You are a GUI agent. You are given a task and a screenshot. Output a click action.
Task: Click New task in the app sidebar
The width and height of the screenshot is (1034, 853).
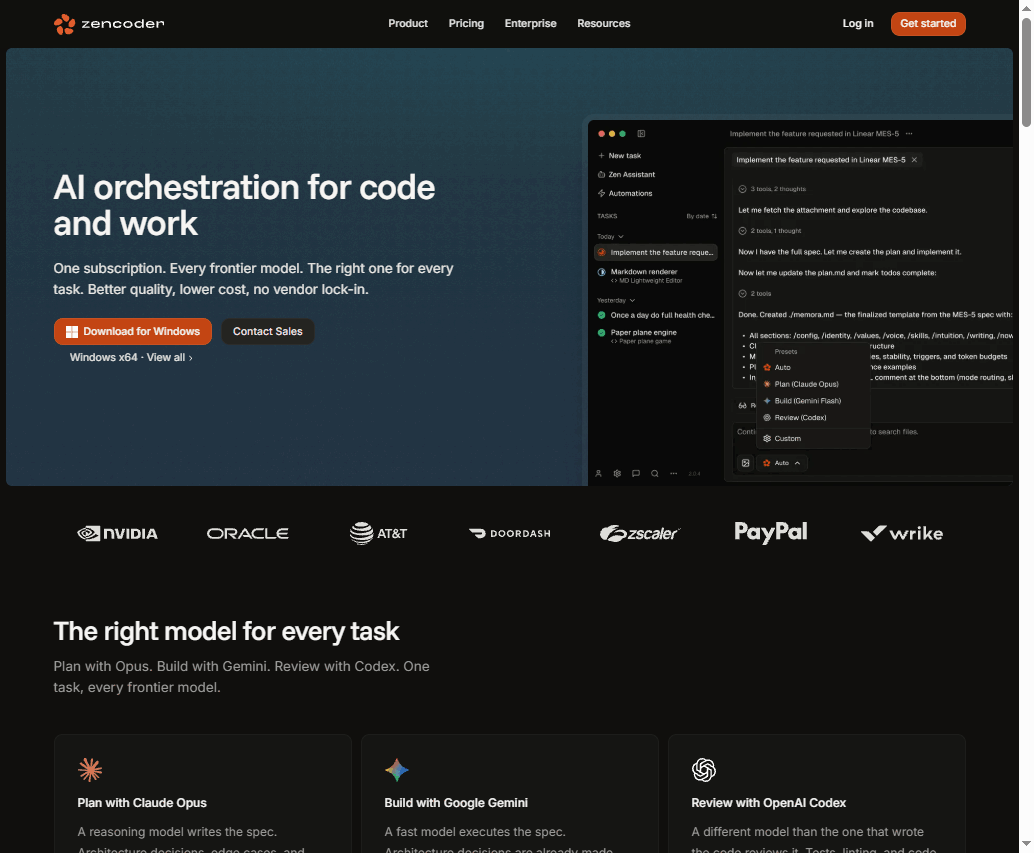[619, 156]
